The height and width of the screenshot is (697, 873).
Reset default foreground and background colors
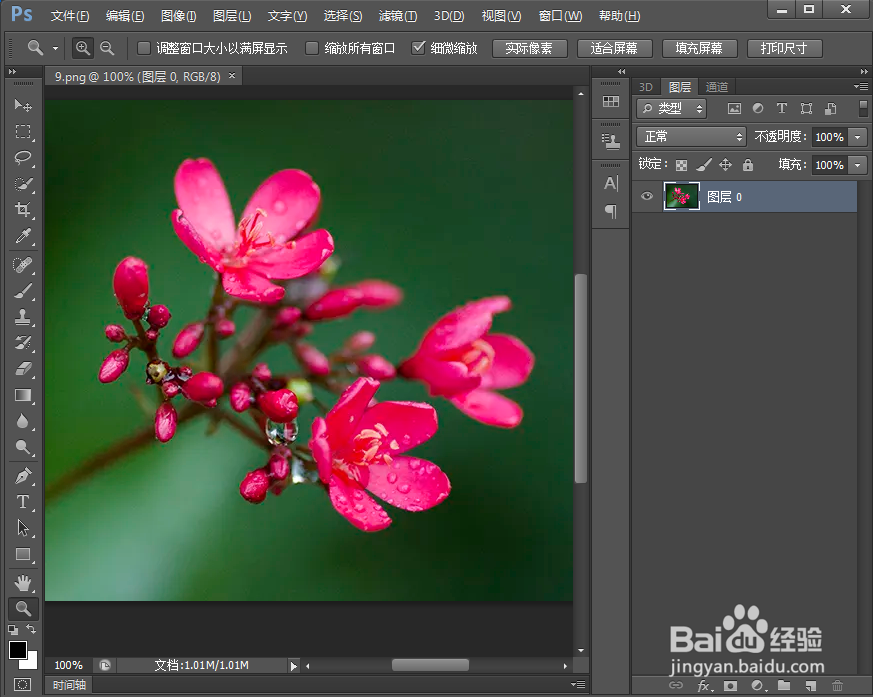tap(13, 630)
